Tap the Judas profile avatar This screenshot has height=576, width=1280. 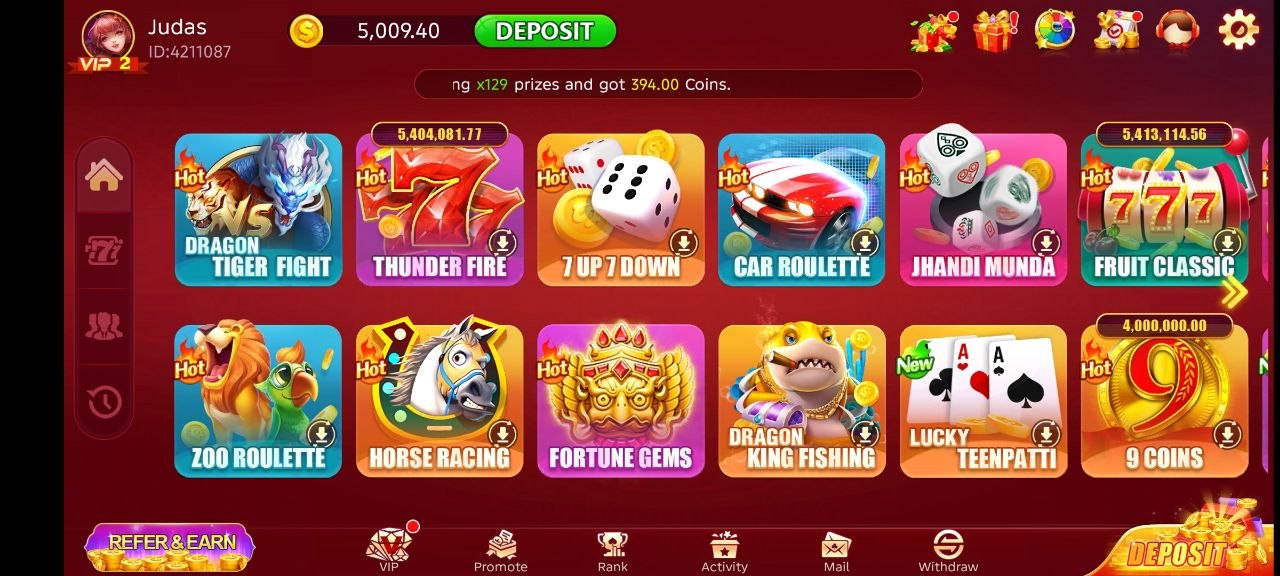pyautogui.click(x=107, y=38)
